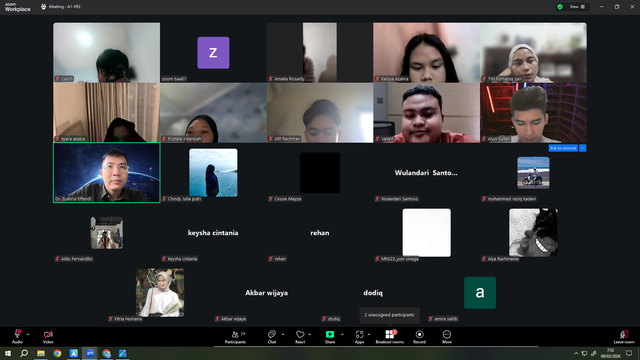This screenshot has width=640, height=360.
Task: Click Akbar wijaya name tile
Action: [267, 293]
